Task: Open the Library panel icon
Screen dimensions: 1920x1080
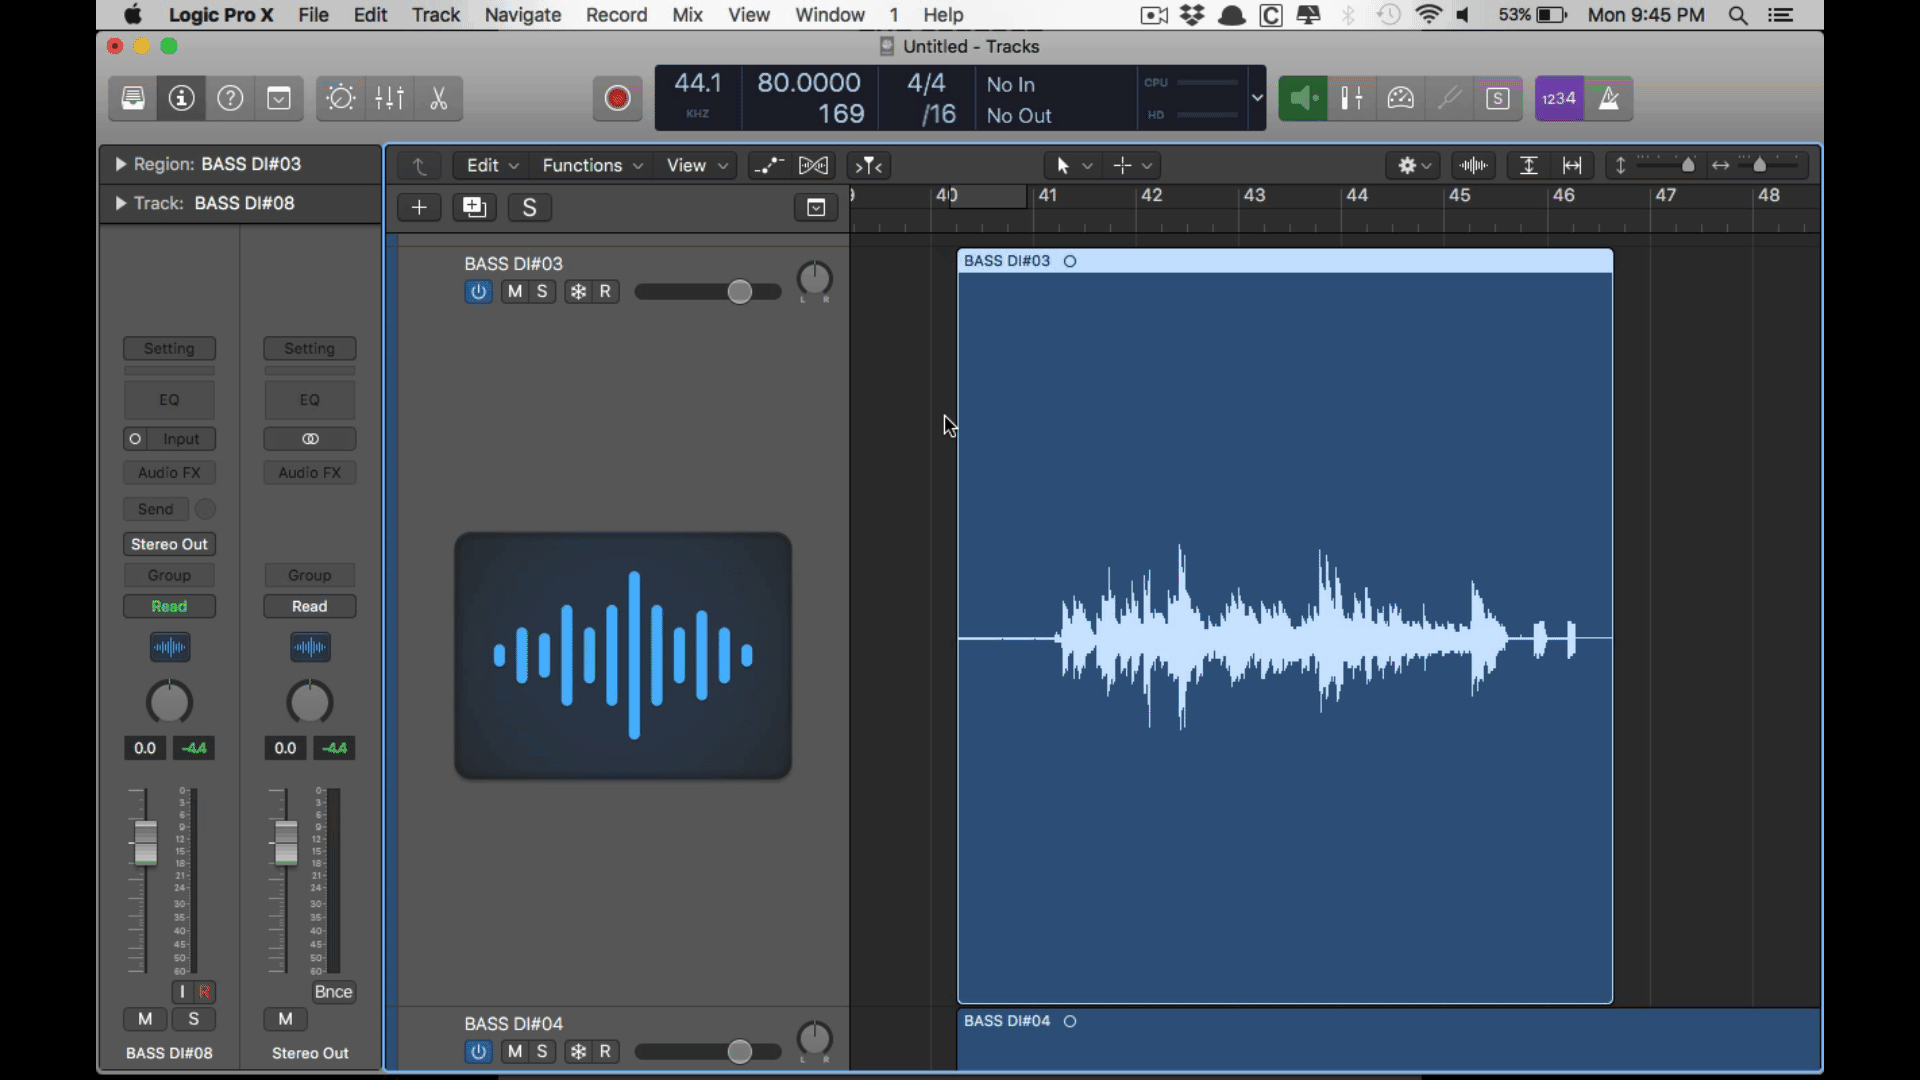Action: [x=133, y=98]
